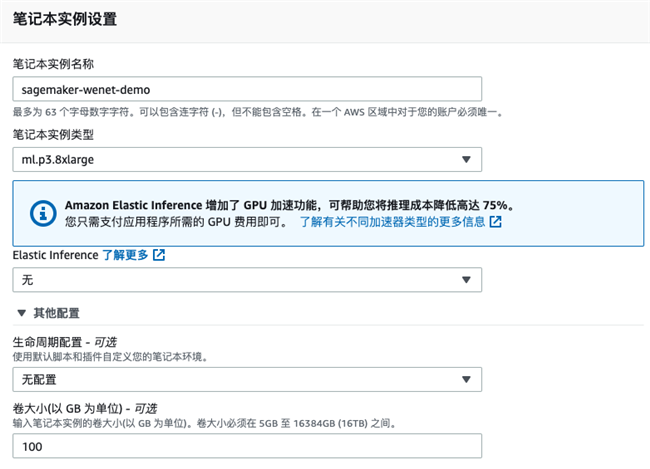The image size is (650, 469).
Task: Open the Elastic Inference 了解更多 link
Action: click(125, 255)
